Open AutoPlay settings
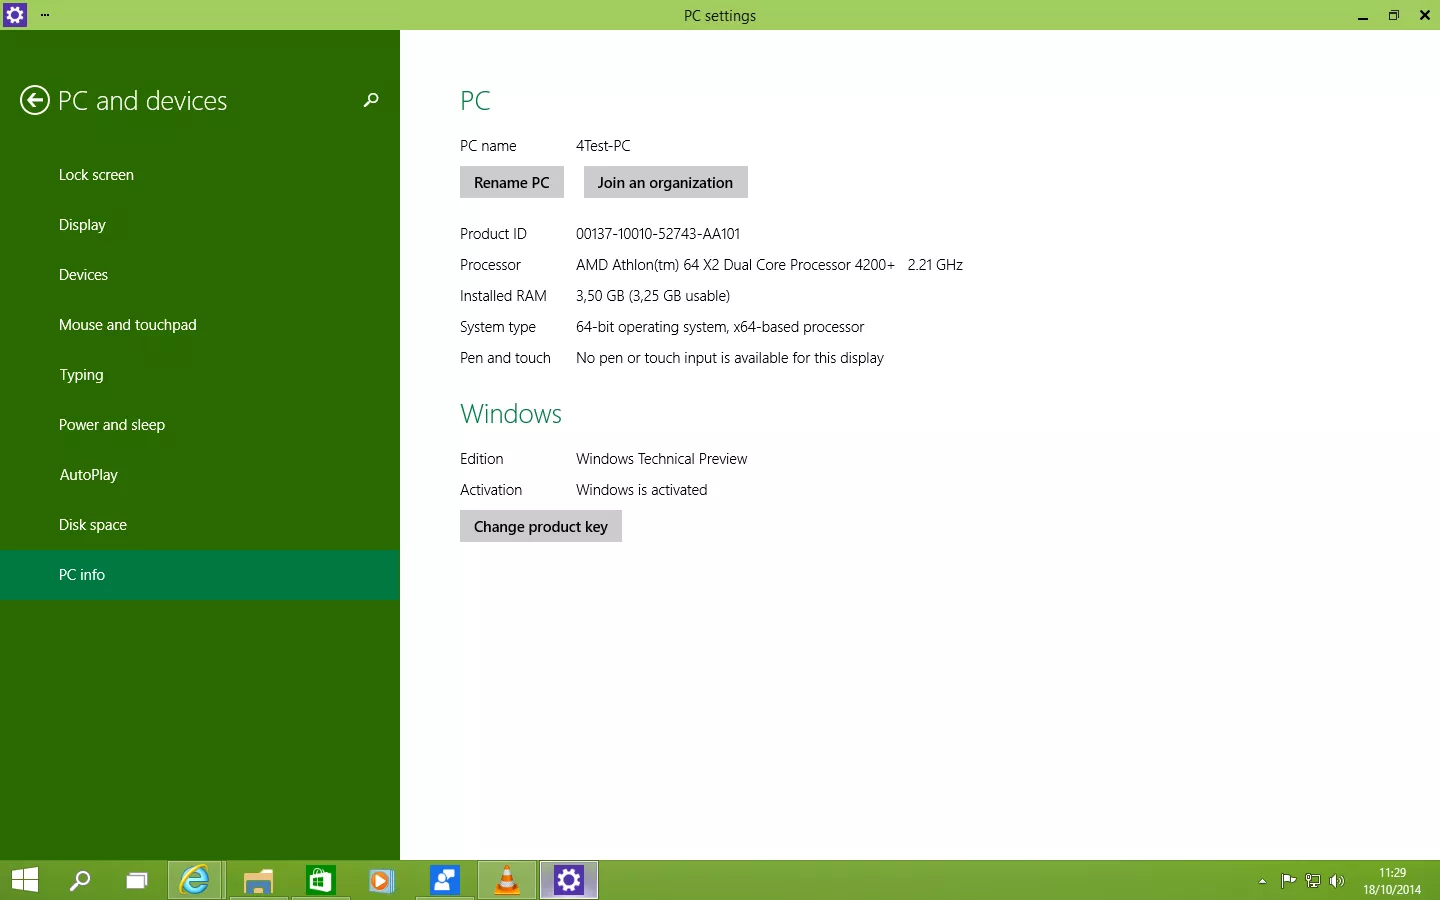Screen dimensions: 1440x900 [x=200, y=475]
